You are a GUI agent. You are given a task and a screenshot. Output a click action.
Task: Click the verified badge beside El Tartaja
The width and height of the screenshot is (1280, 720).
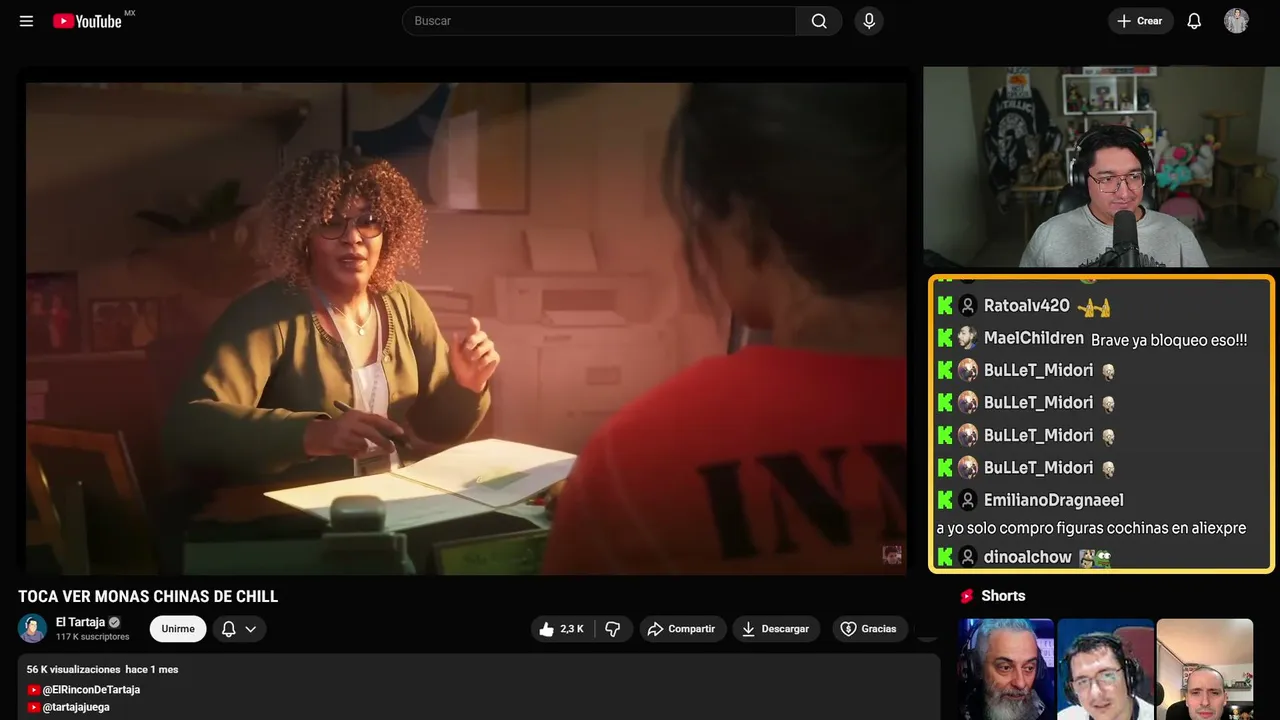pos(114,622)
